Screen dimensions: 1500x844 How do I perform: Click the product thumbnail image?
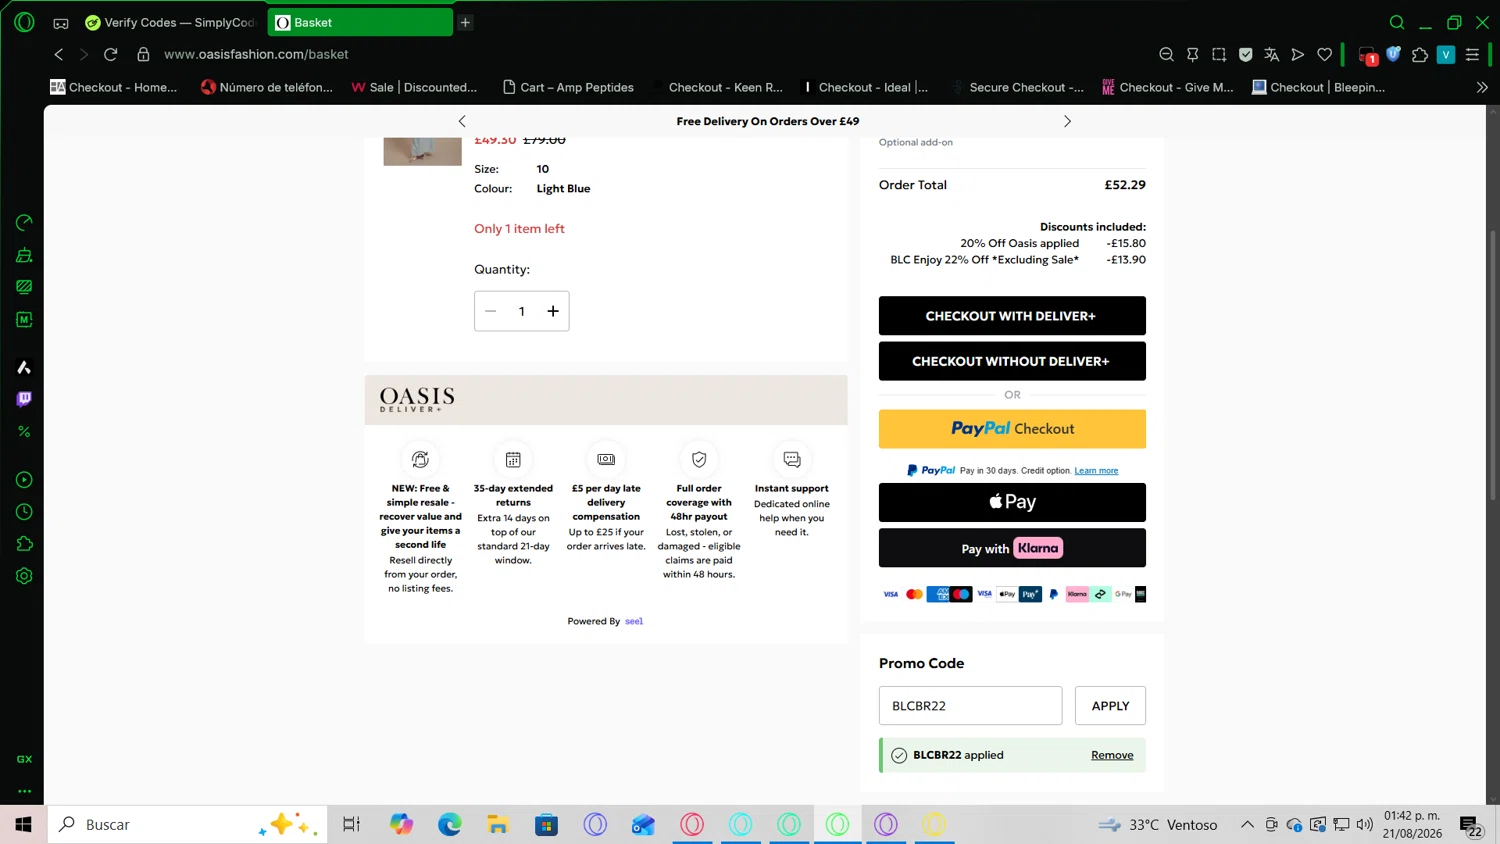[423, 150]
